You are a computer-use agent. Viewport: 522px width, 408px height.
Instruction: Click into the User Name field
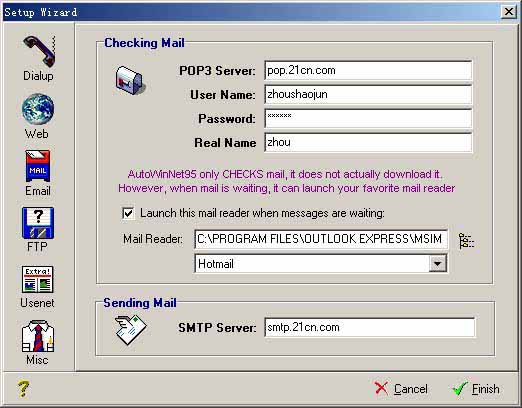pyautogui.click(x=368, y=94)
